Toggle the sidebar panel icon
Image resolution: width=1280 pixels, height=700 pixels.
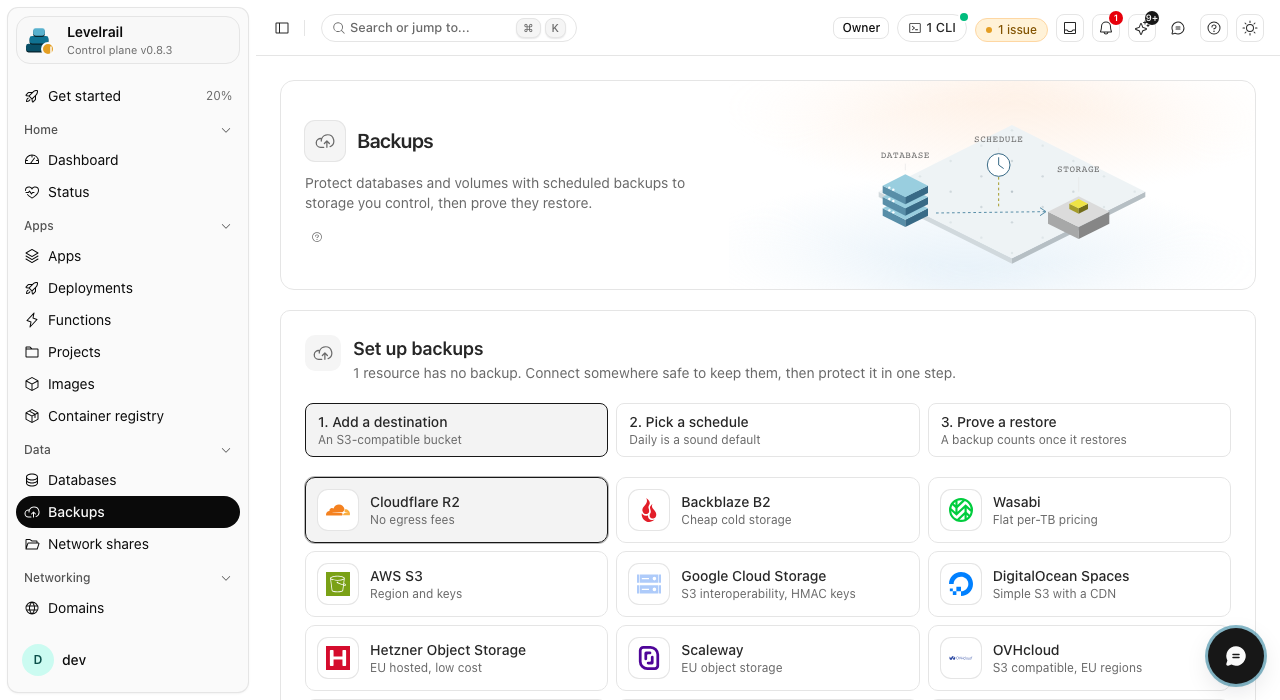pos(282,28)
